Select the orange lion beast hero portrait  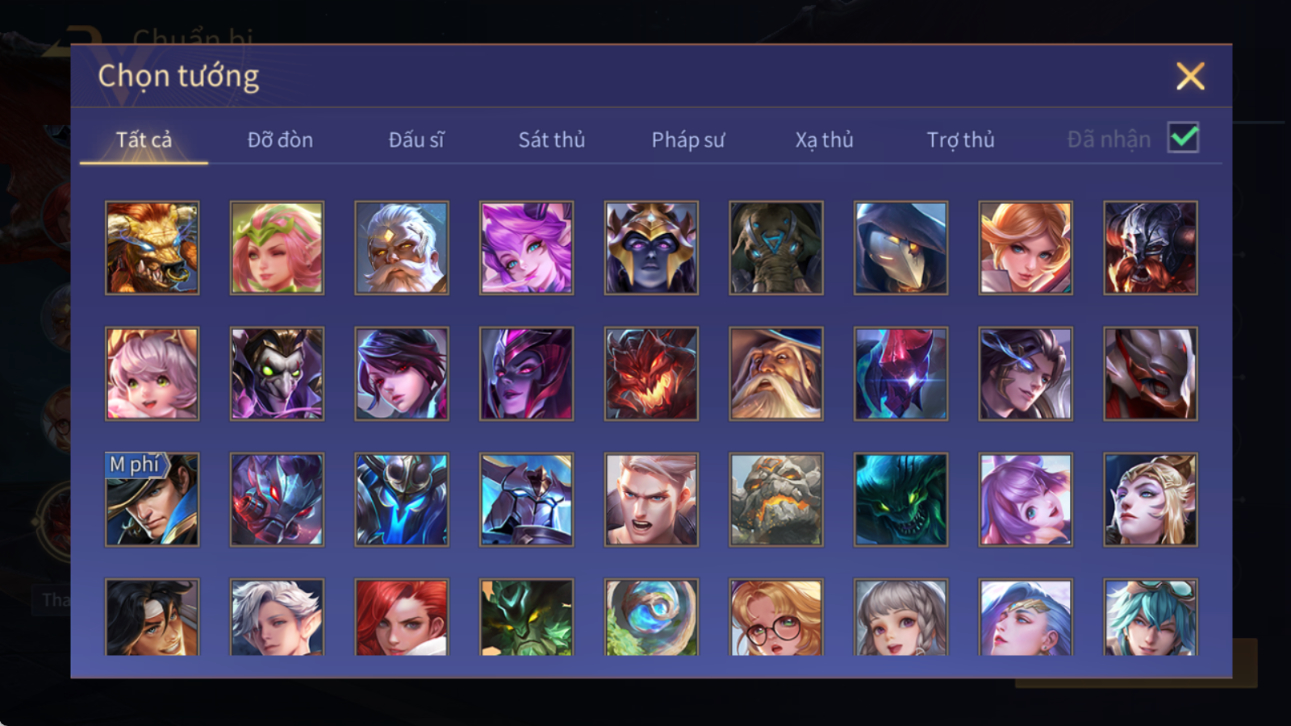pyautogui.click(x=152, y=248)
